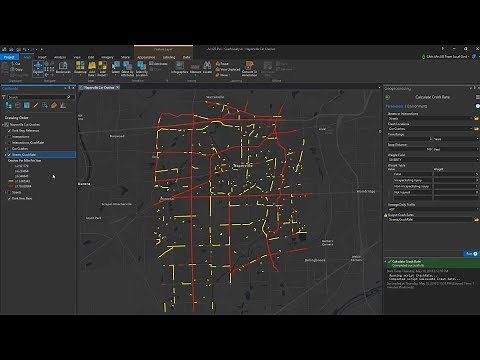Expand the Intersections layer

click(5, 137)
